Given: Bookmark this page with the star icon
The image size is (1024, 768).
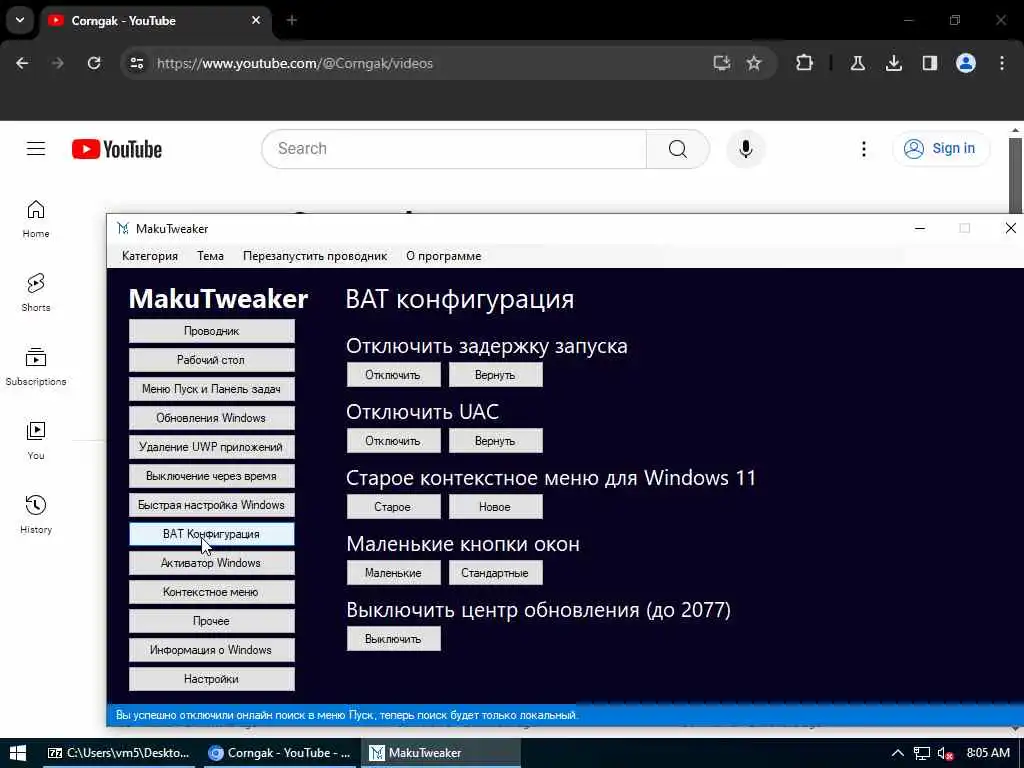Looking at the screenshot, I should 754,63.
